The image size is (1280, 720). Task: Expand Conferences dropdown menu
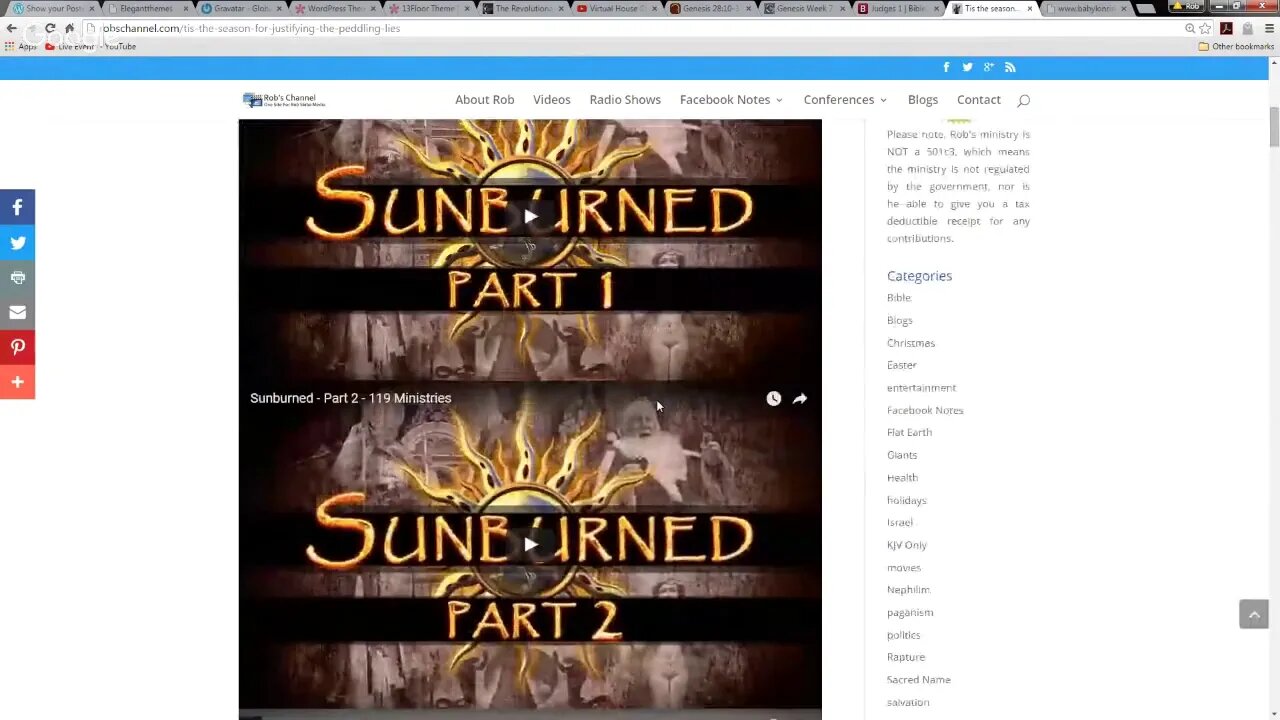pyautogui.click(x=845, y=100)
